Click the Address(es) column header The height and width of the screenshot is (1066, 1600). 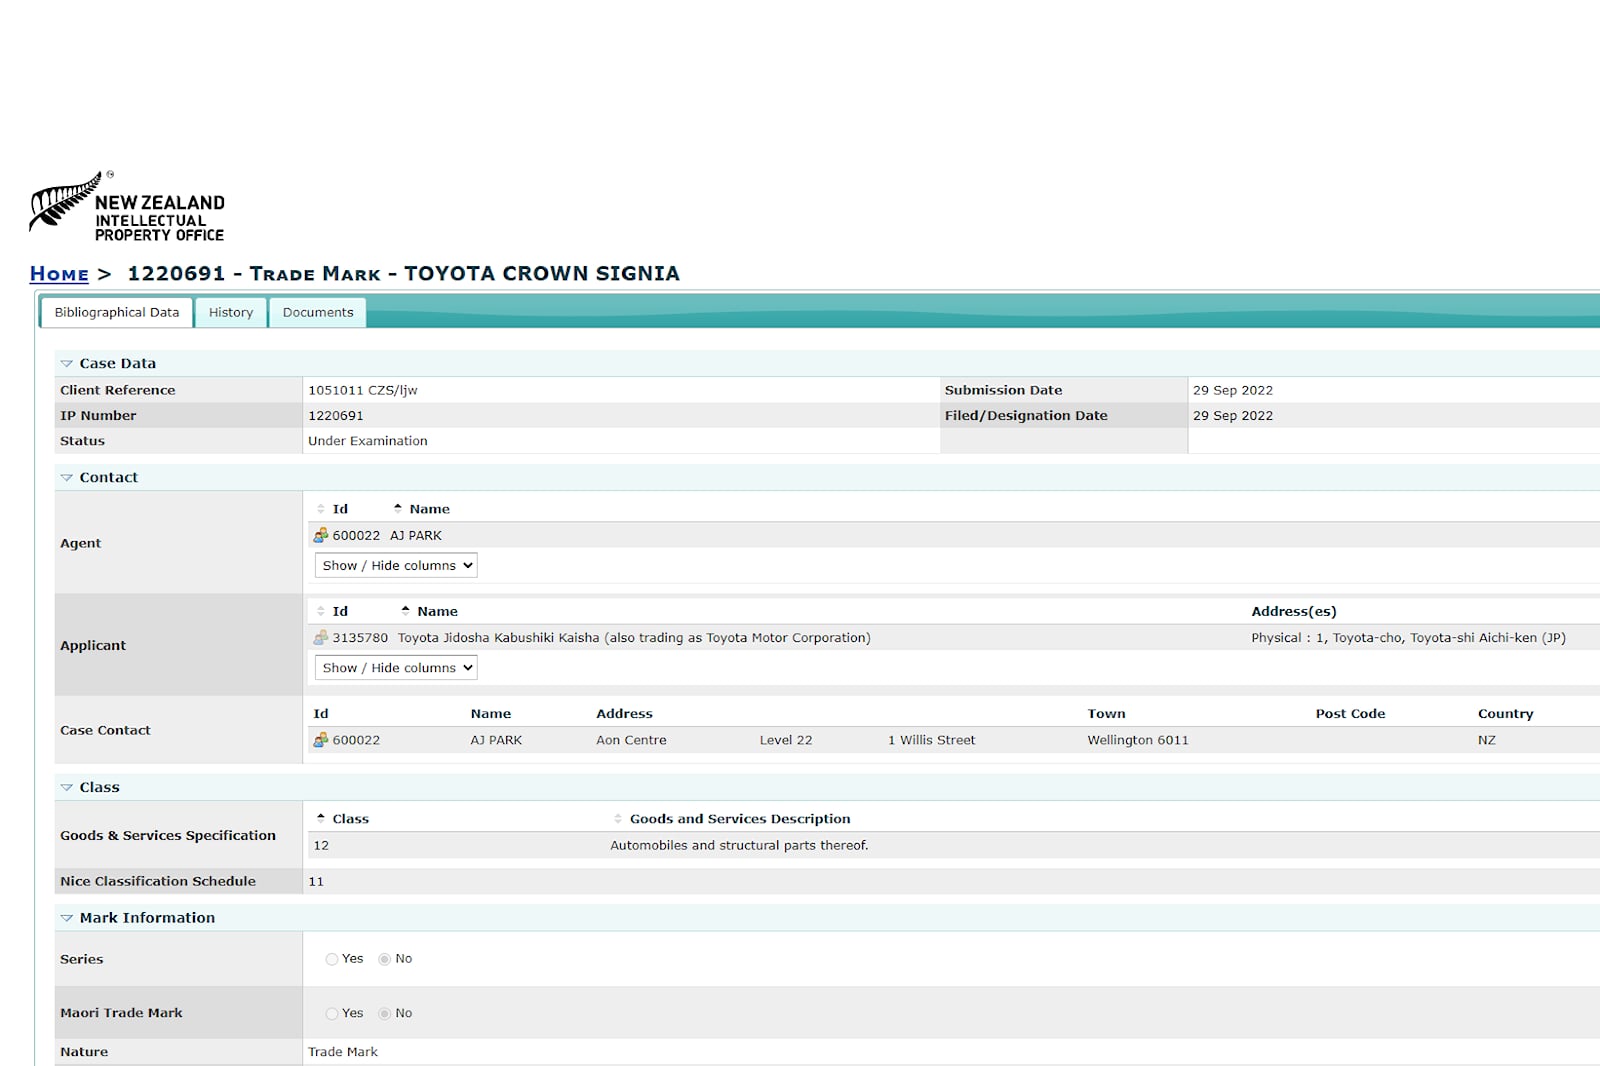pos(1294,611)
